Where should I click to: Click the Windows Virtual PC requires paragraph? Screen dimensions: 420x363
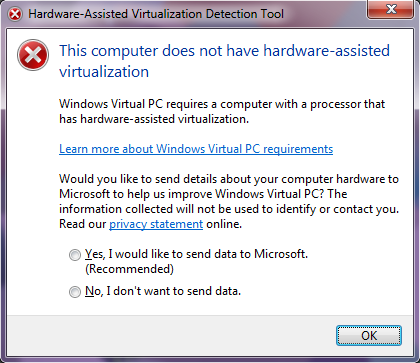tap(222, 111)
